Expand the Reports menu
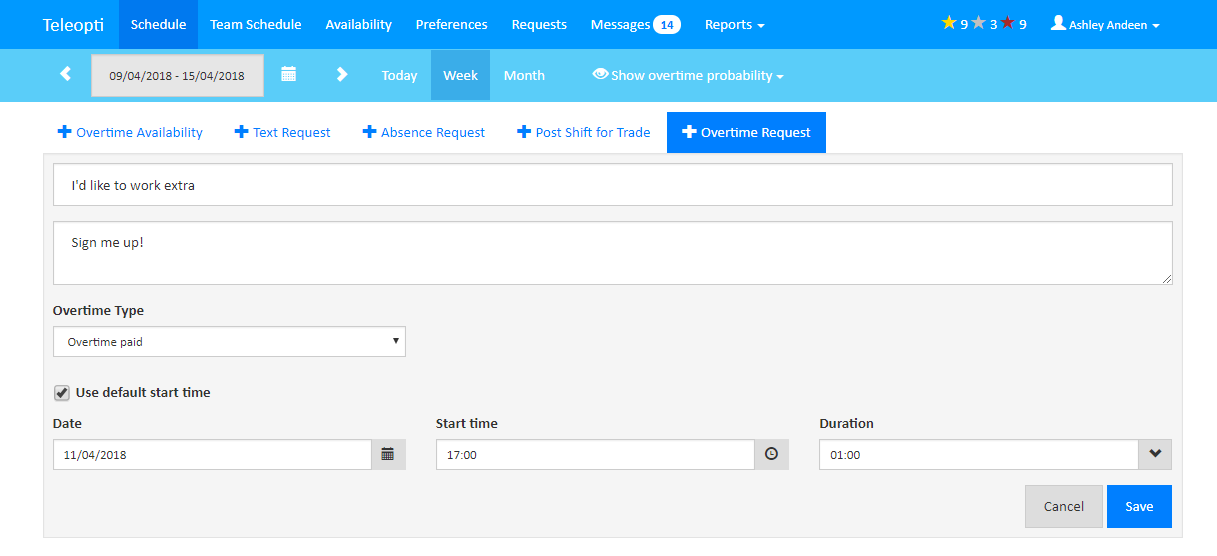1217x556 pixels. tap(735, 25)
